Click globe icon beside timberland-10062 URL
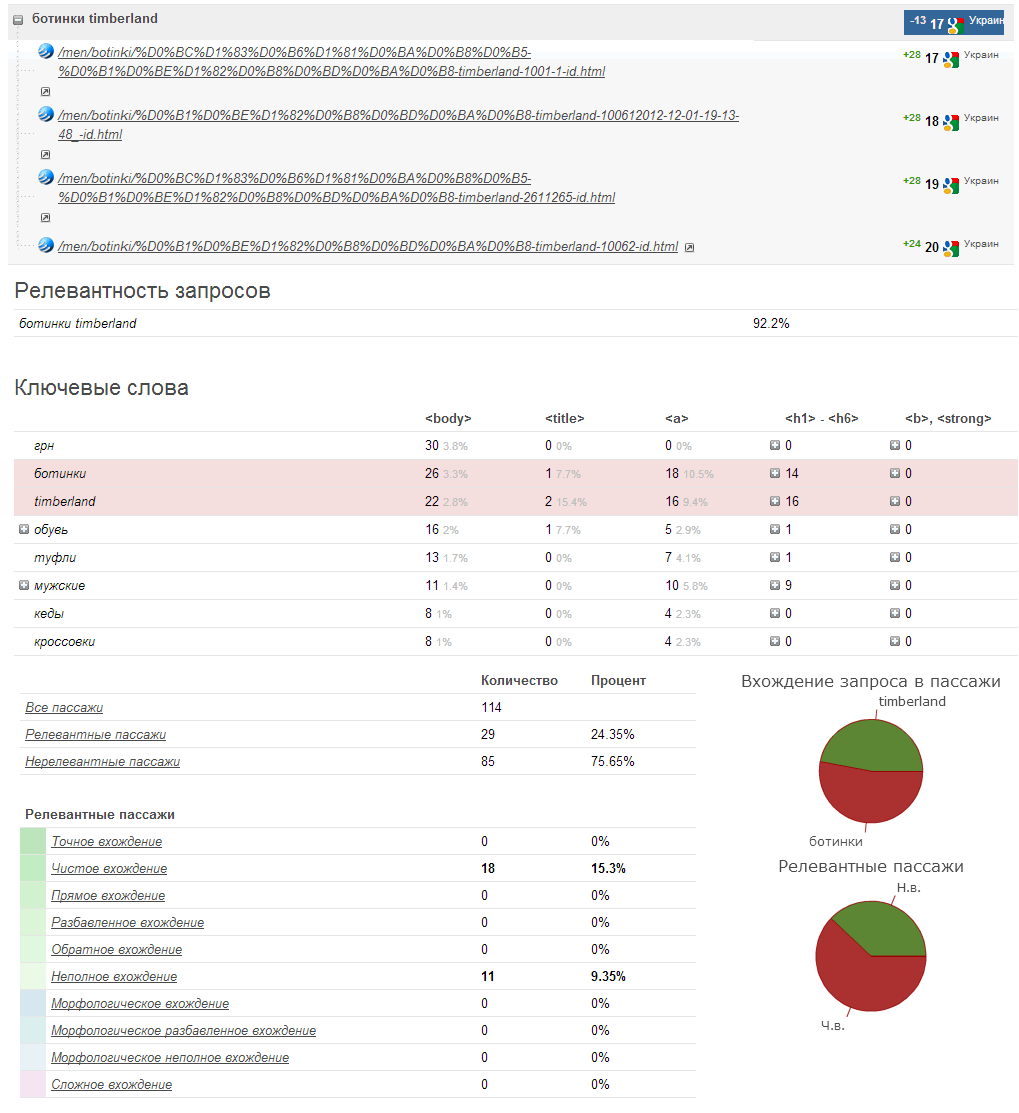This screenshot has height=1113, width=1019. 46,245
